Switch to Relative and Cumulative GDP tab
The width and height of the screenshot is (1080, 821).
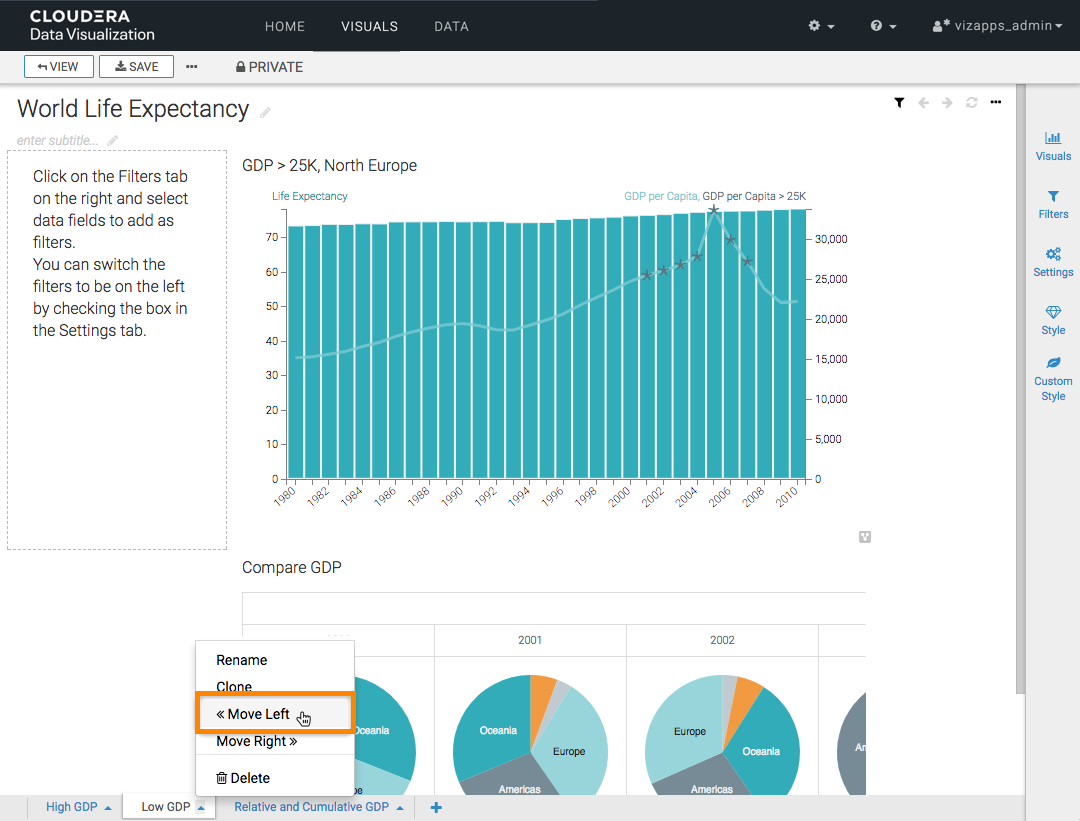point(311,807)
